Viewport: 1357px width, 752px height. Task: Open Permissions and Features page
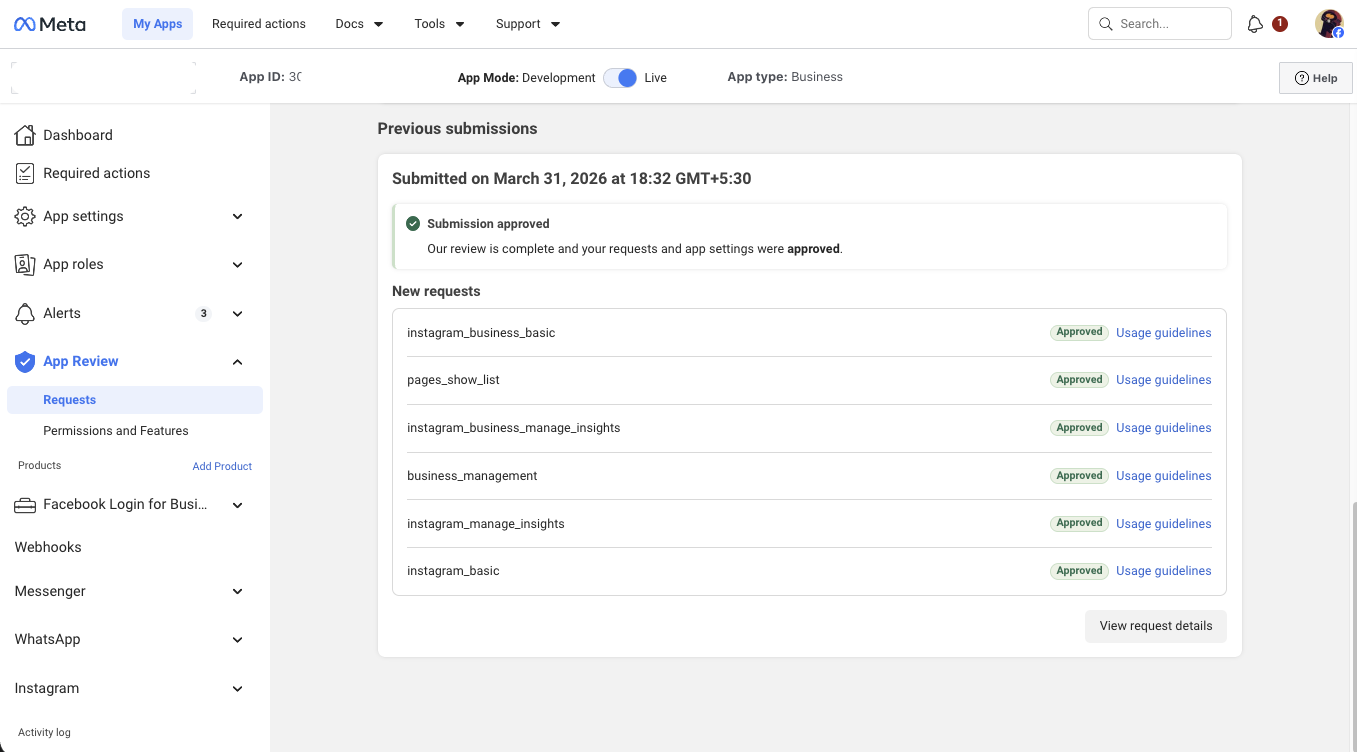click(116, 431)
